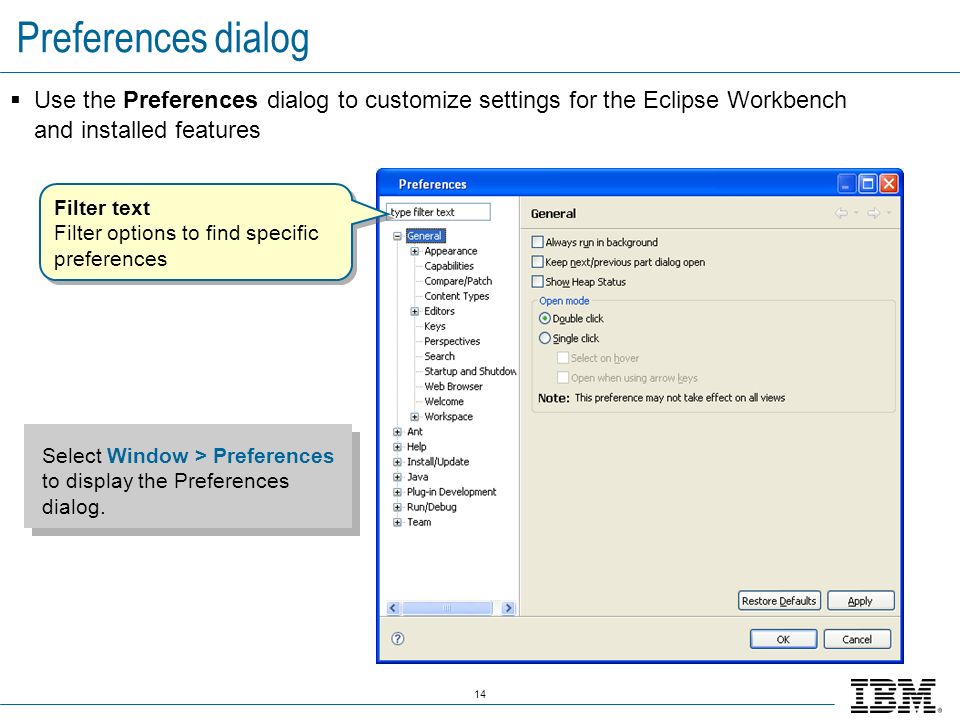Select Run/Debug in the tree
This screenshot has height=720, width=960.
(x=432, y=507)
